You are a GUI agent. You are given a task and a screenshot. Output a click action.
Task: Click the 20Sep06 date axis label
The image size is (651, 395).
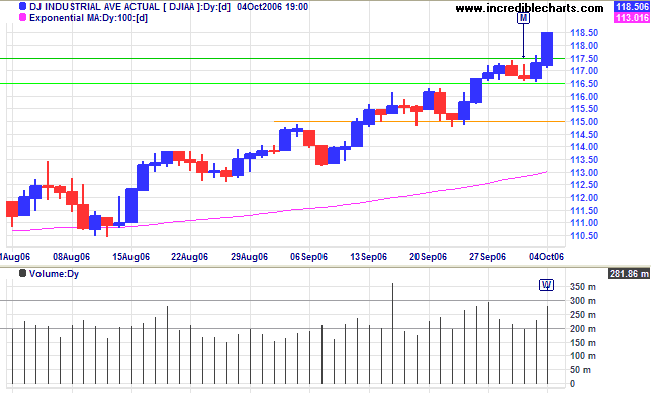point(428,257)
